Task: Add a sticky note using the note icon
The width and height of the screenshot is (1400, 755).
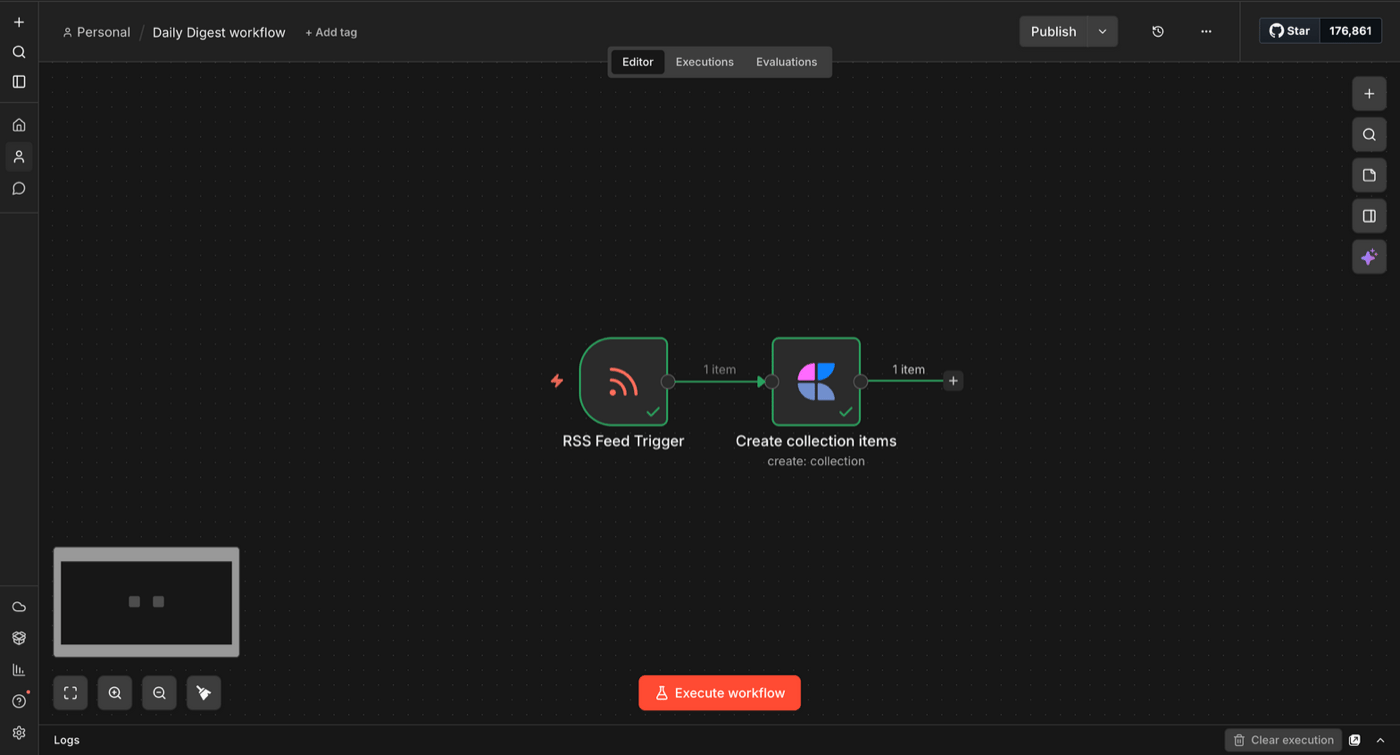Action: (x=1369, y=175)
